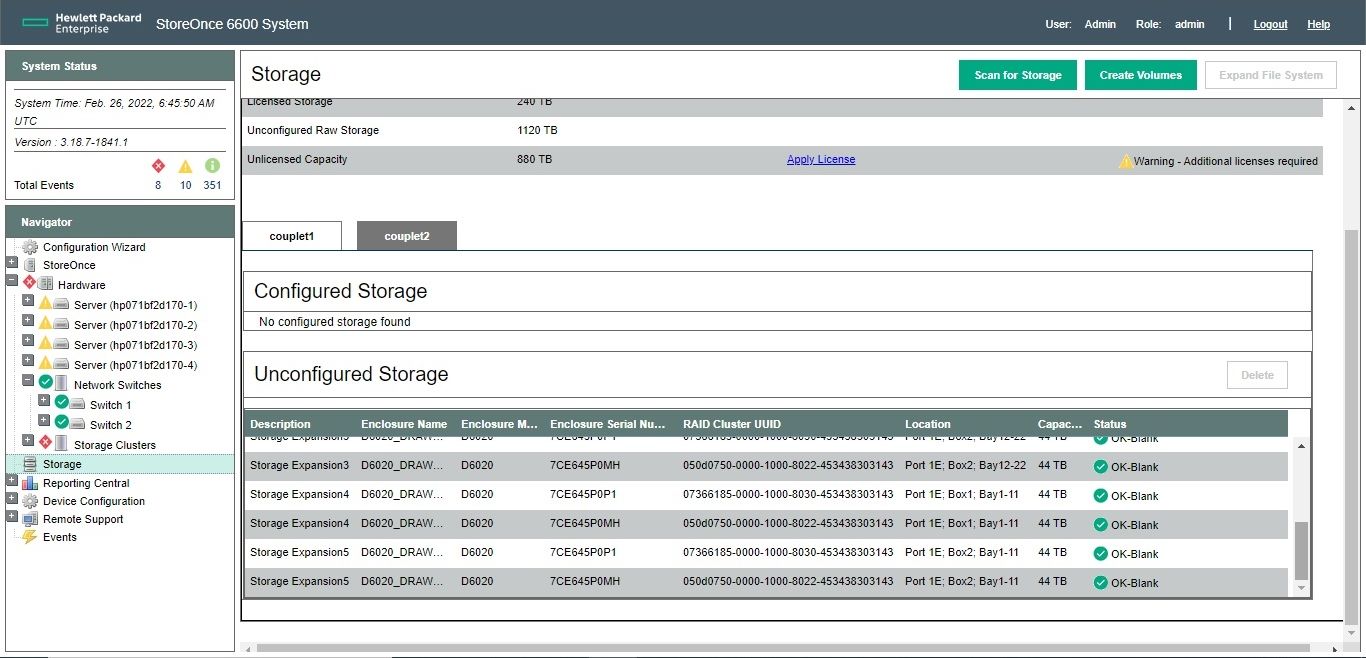The image size is (1366, 658).
Task: Click the Remote Support monitor icon
Action: (x=30, y=519)
